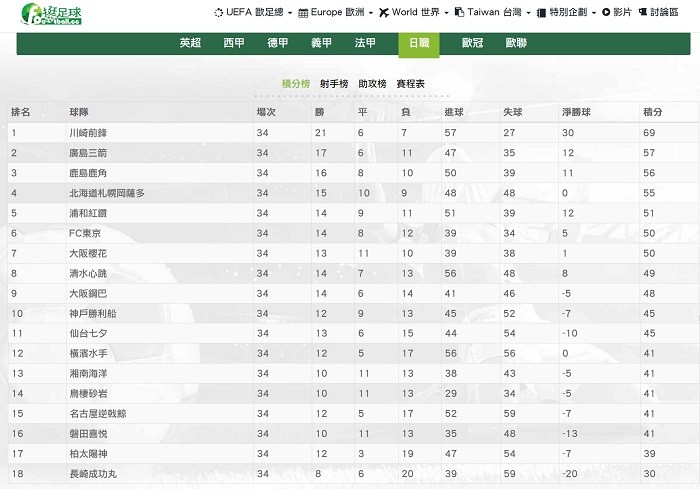Screen dimensions: 700x489
Task: Click the Football.cc site logo
Action: [51, 14]
